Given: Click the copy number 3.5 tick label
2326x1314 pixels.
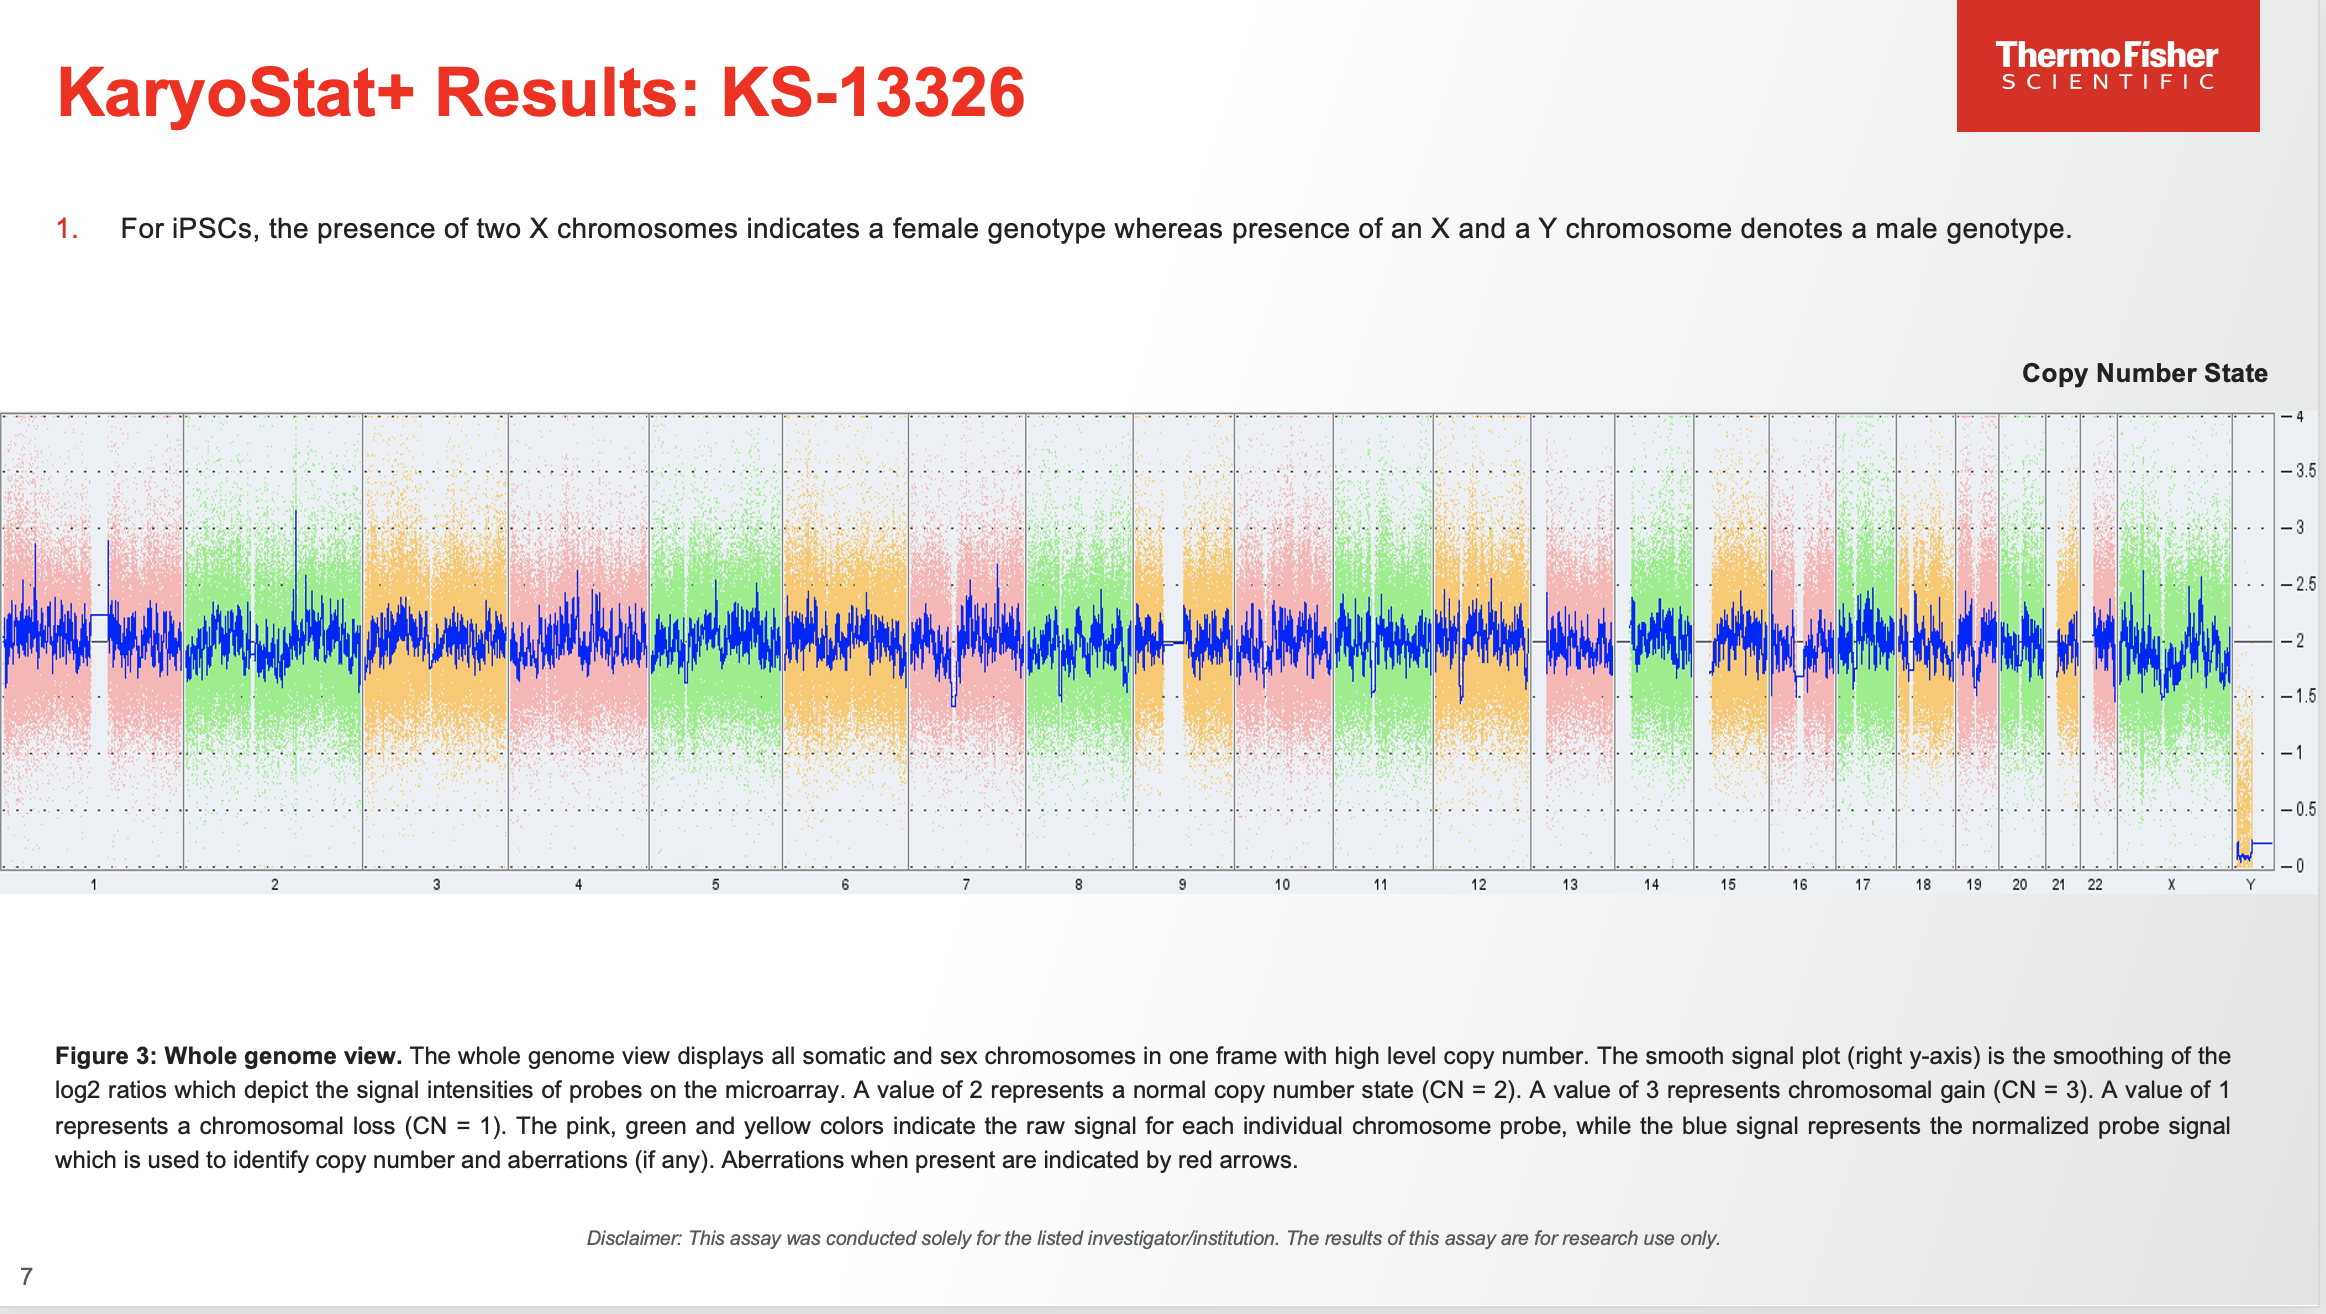Looking at the screenshot, I should click(2305, 471).
